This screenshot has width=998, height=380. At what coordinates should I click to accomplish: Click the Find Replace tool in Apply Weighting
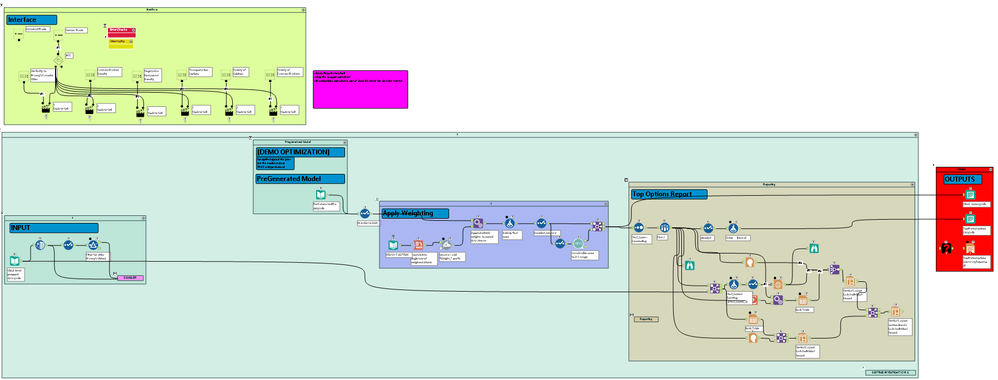point(478,223)
